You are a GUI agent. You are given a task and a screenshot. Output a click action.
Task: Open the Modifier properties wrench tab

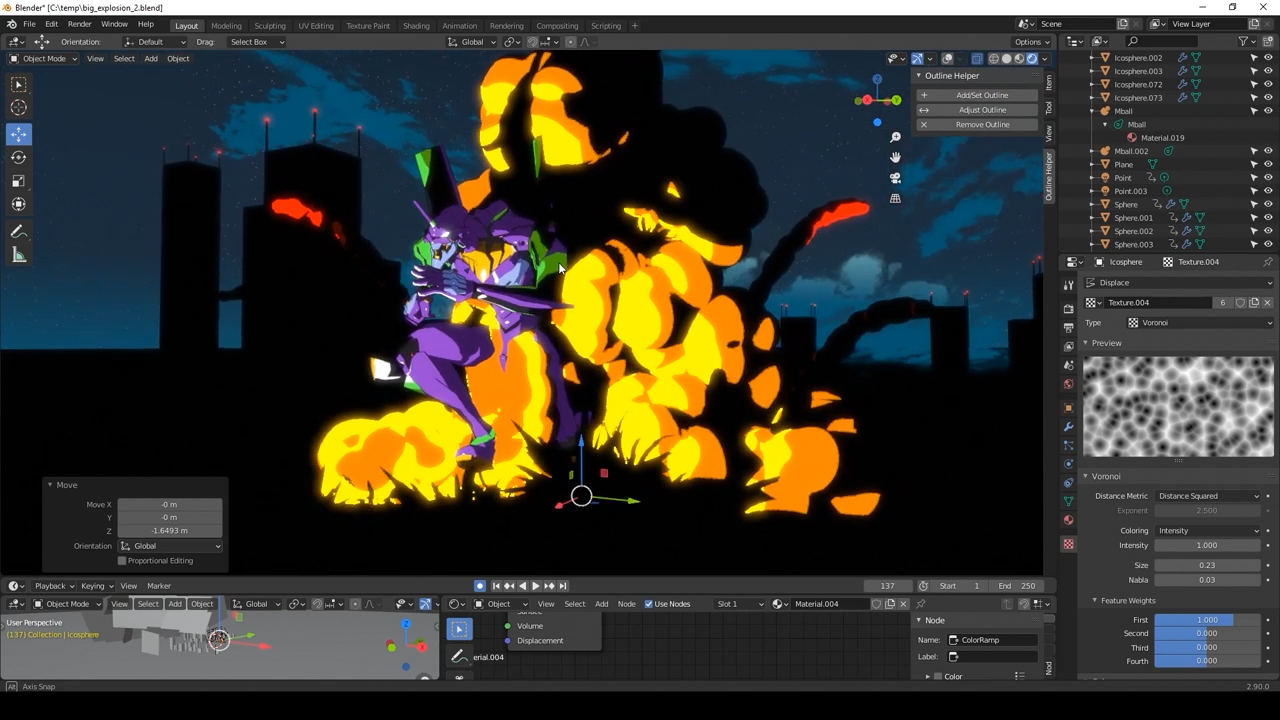tap(1068, 427)
